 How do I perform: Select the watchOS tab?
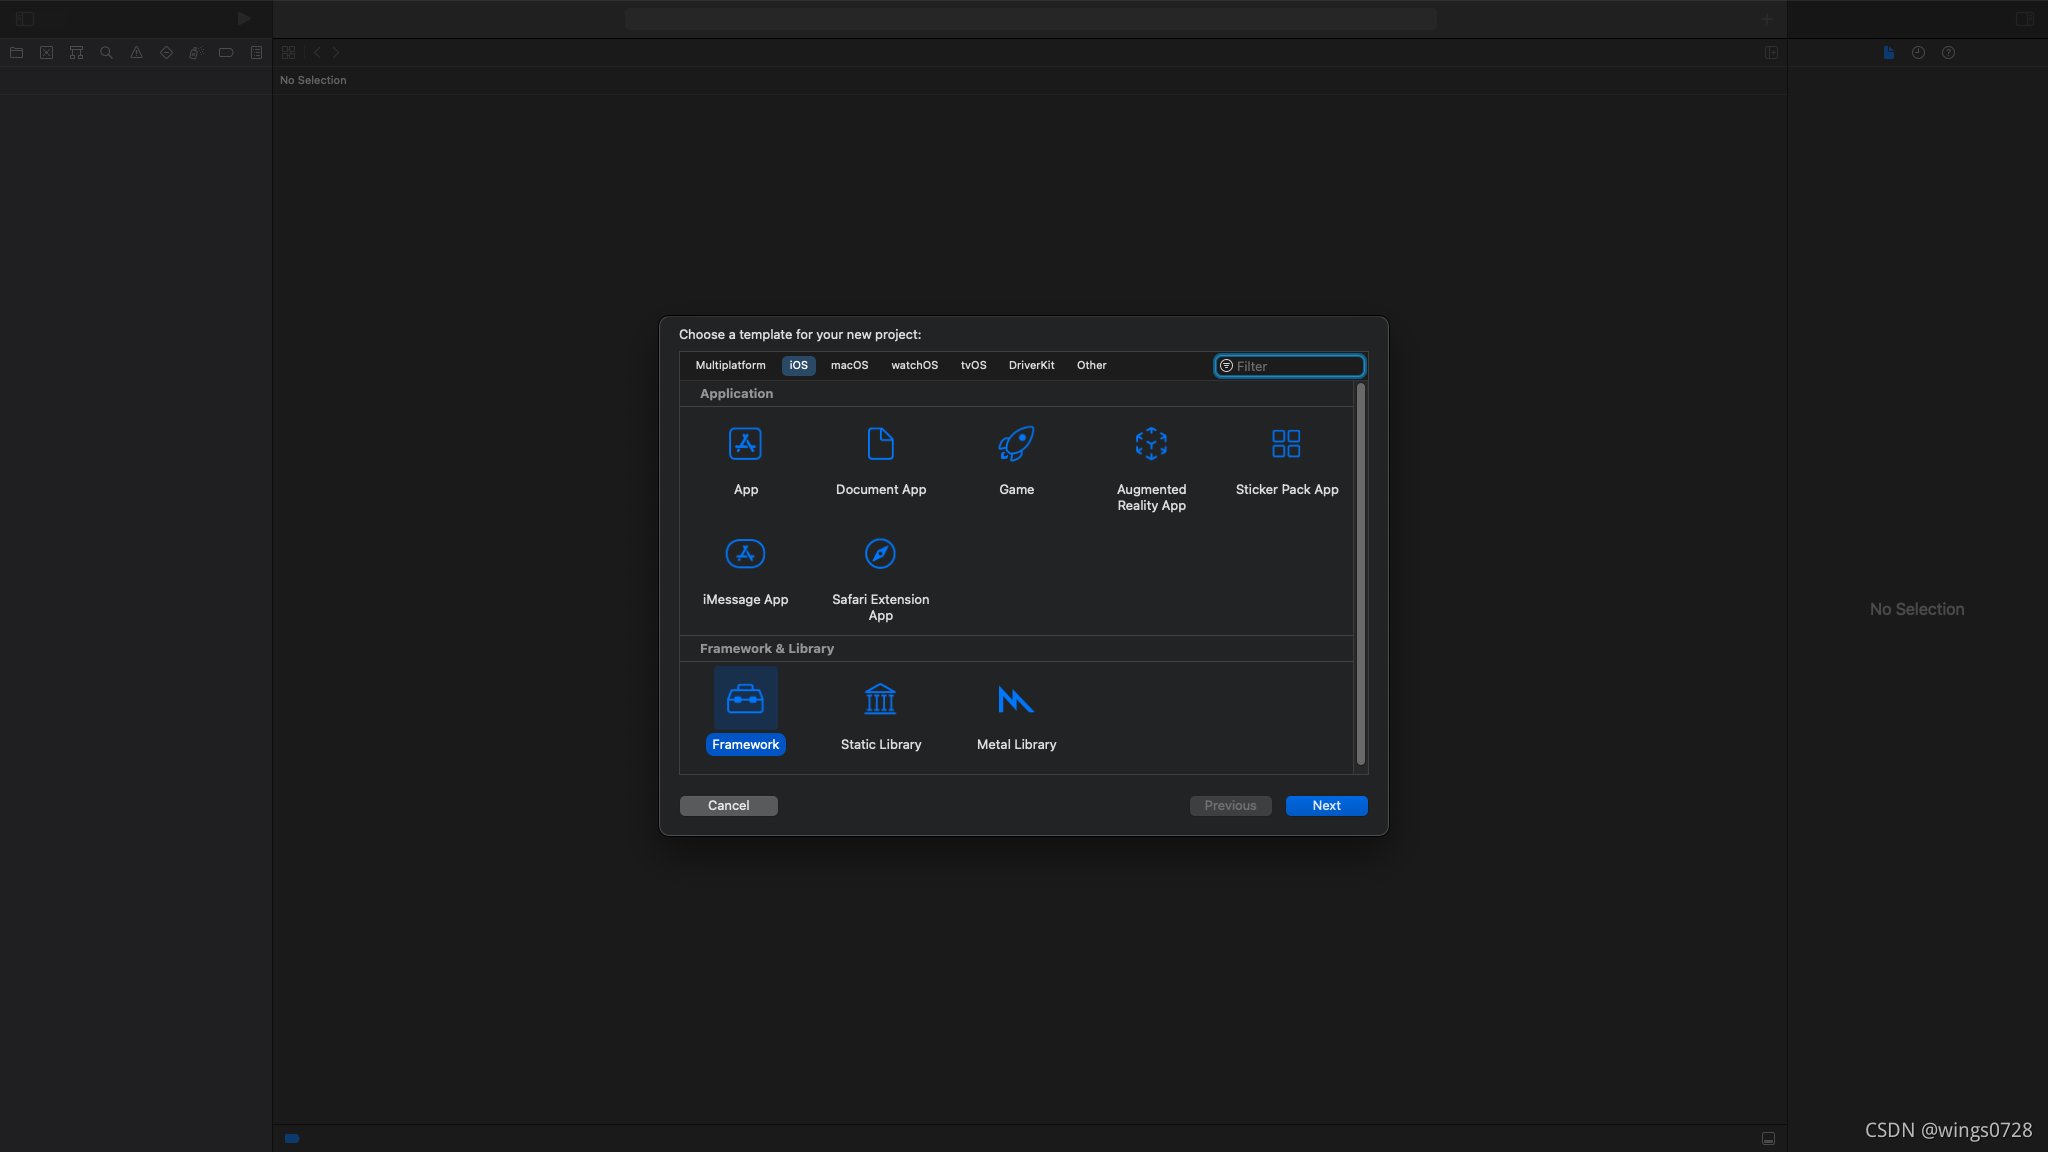coord(914,366)
